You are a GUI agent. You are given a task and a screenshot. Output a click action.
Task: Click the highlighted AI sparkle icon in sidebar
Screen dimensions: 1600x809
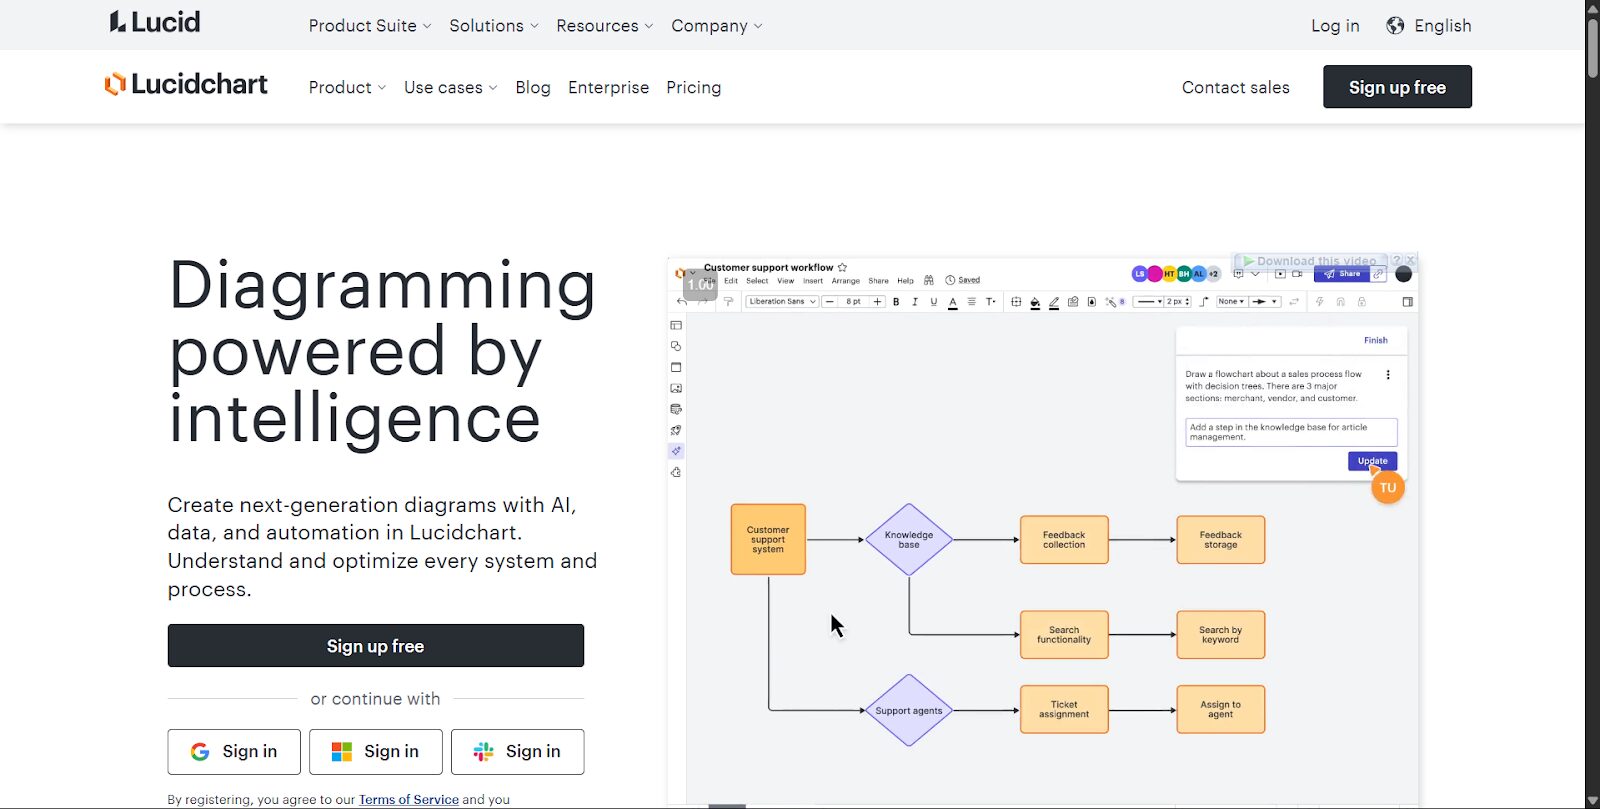click(x=676, y=451)
